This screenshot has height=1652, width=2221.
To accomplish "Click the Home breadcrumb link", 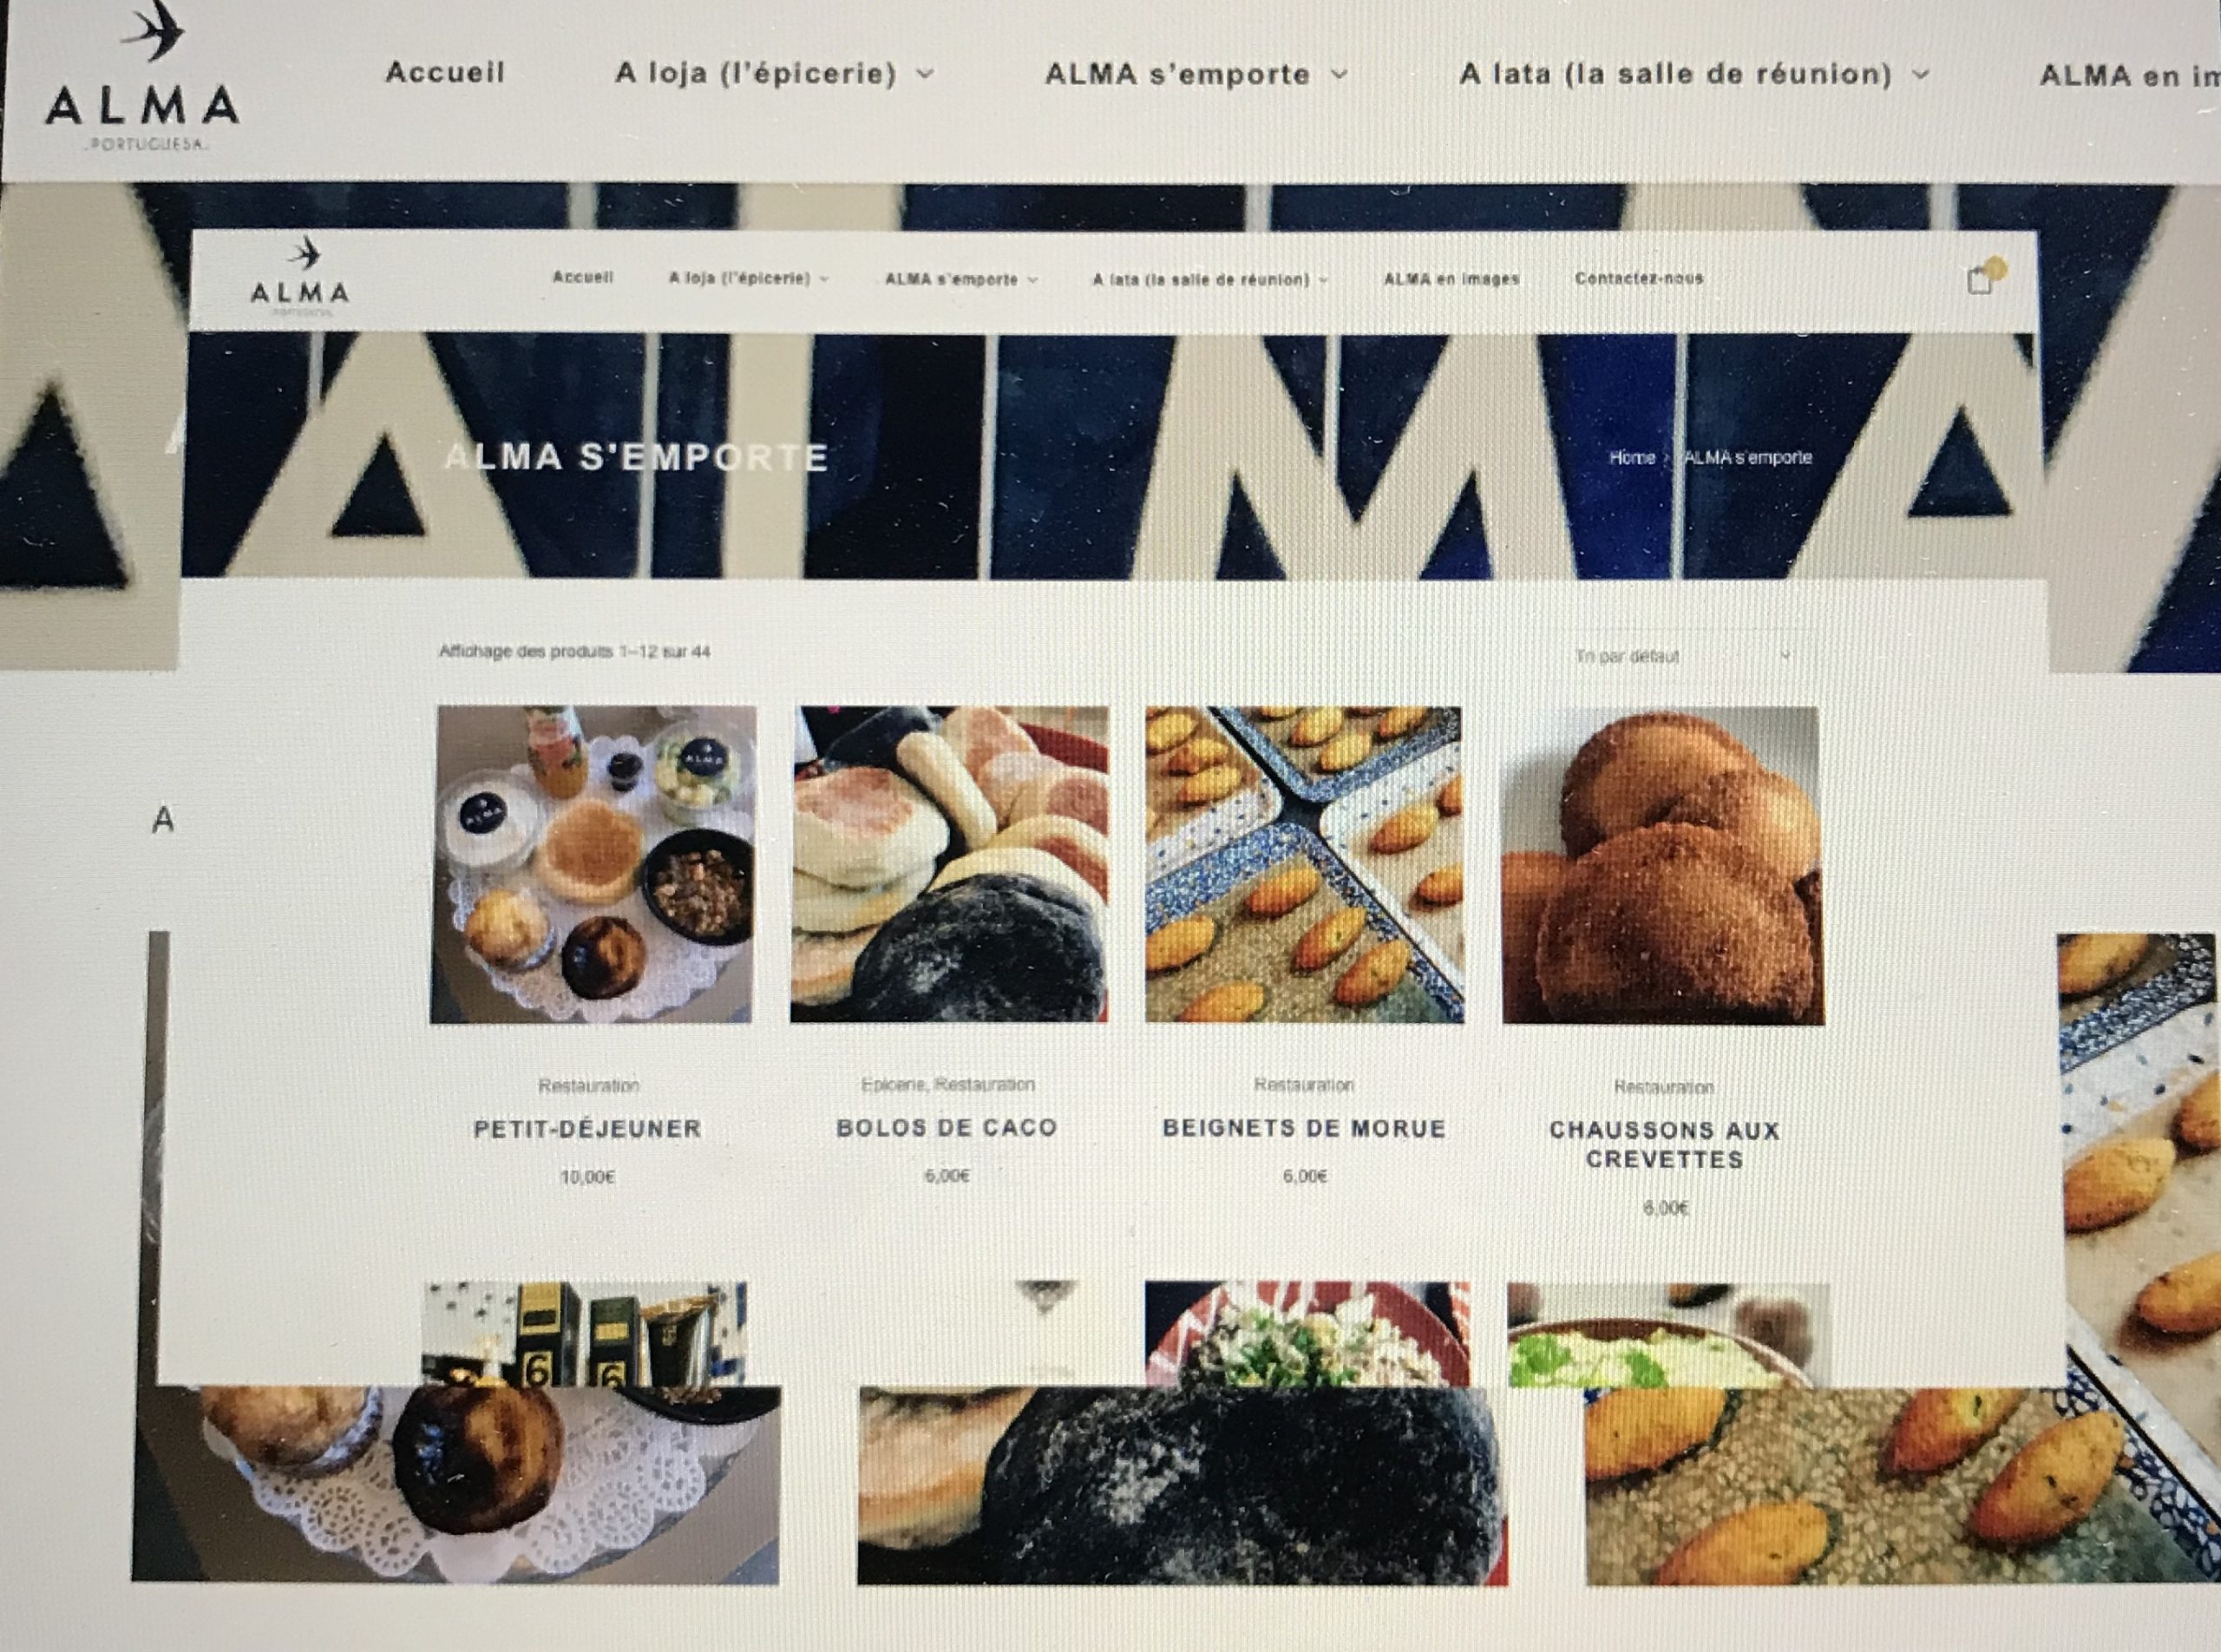I will 1632,457.
